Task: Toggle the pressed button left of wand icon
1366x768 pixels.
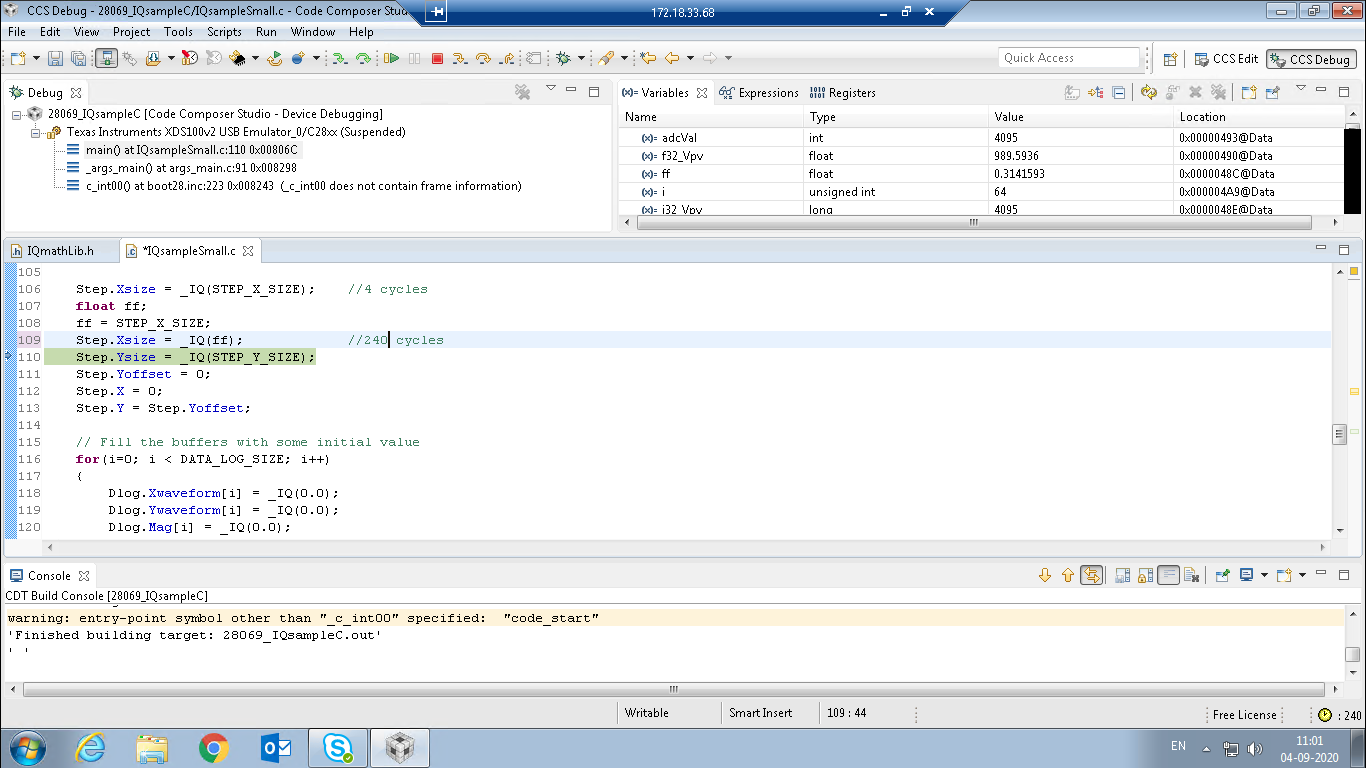Action: [106, 59]
